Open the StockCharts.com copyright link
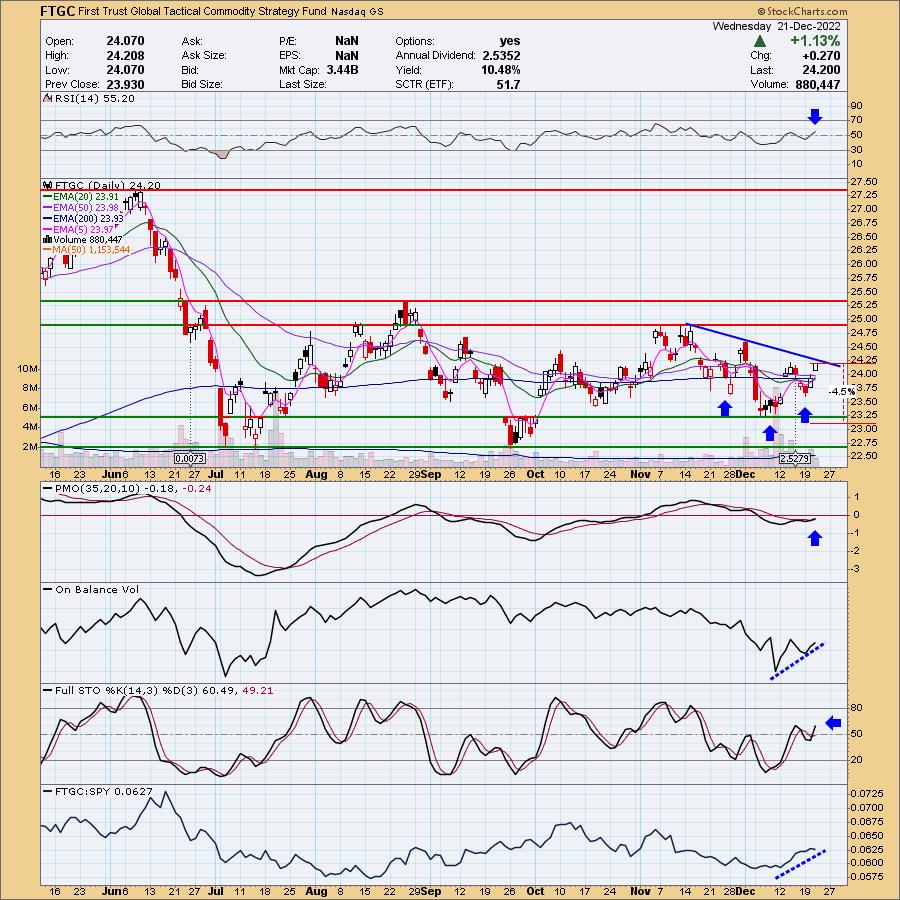 (802, 11)
